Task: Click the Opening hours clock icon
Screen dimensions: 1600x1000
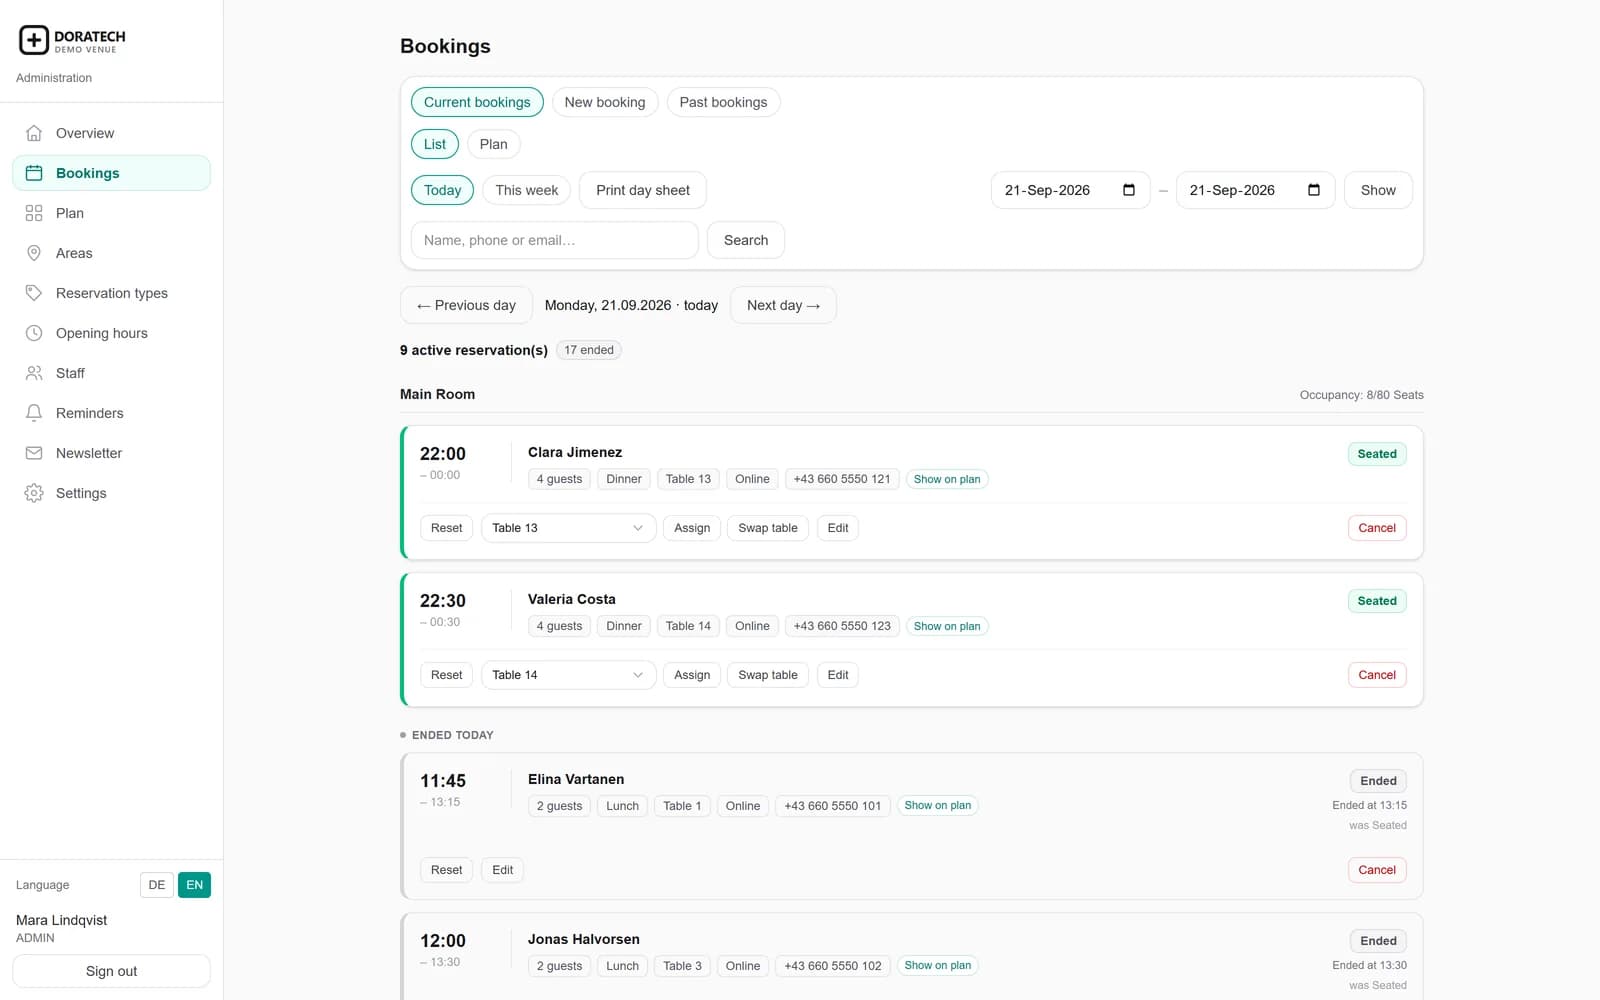Action: click(34, 333)
